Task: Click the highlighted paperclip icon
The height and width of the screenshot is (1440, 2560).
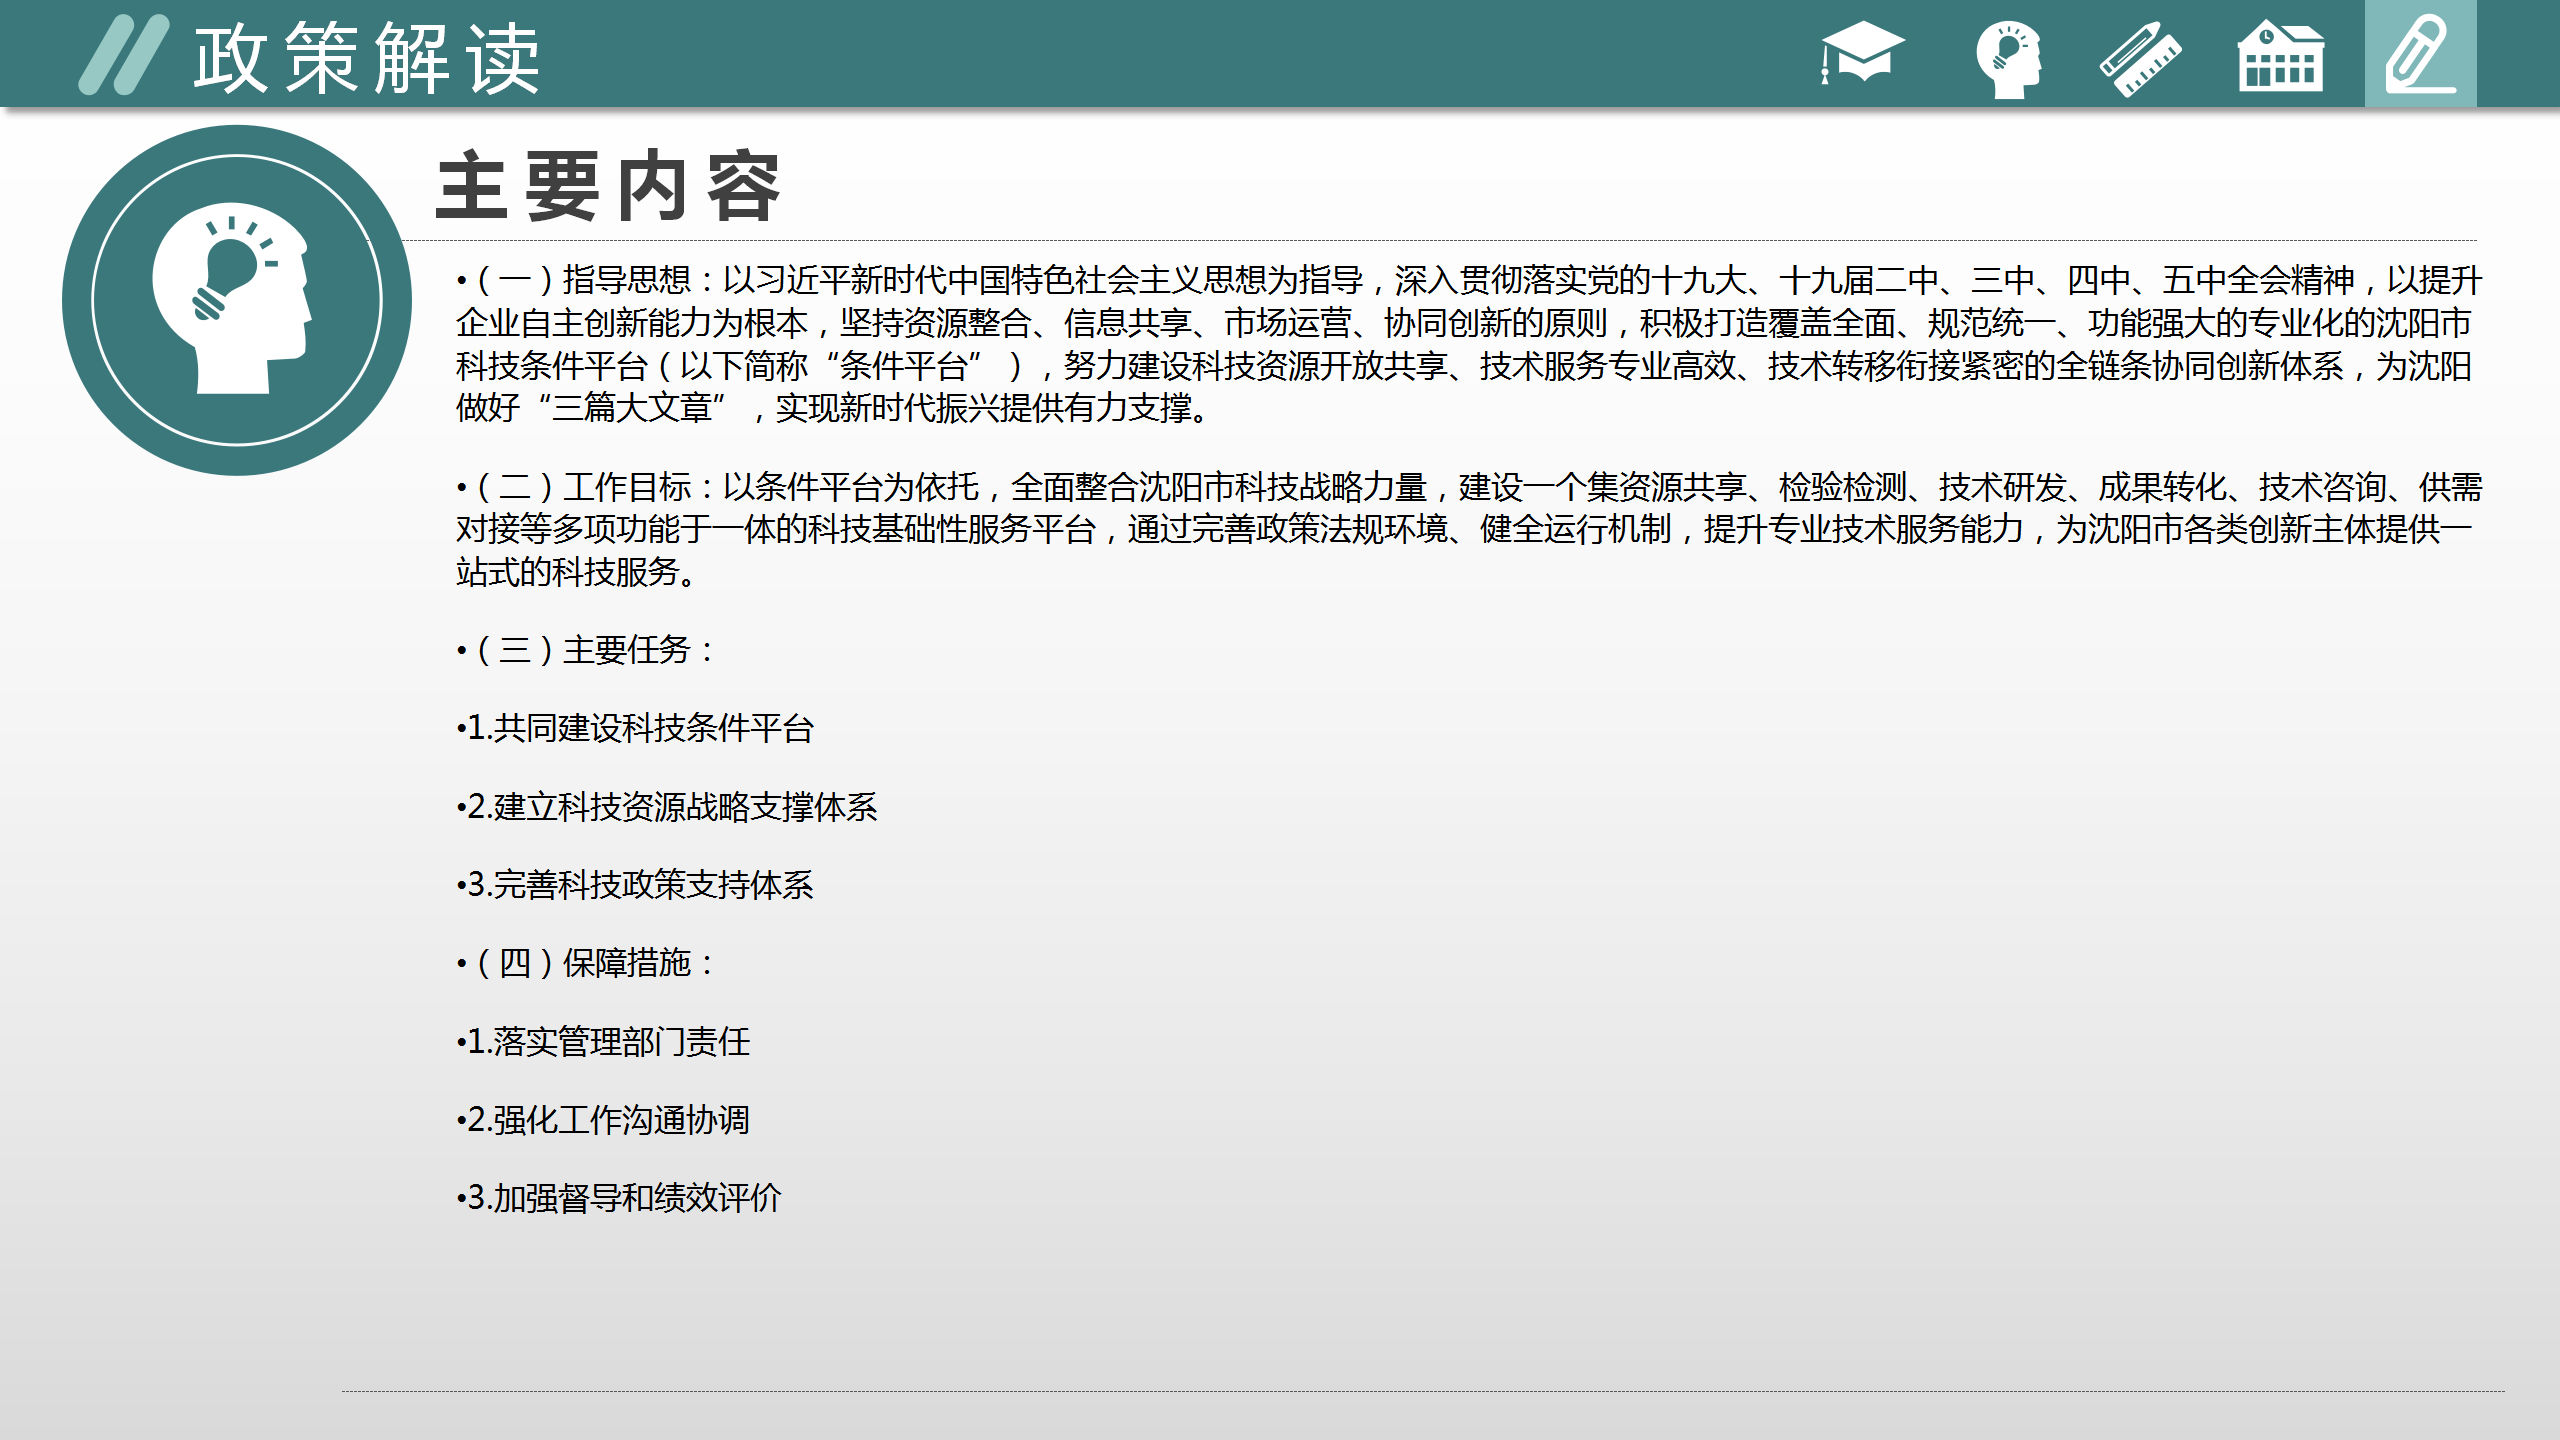Action: [x=2420, y=54]
